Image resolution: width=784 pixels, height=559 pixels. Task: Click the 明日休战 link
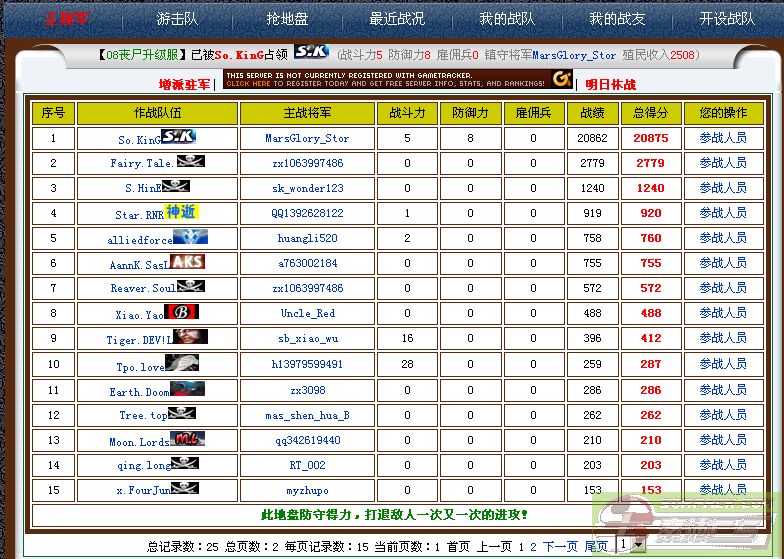(610, 85)
